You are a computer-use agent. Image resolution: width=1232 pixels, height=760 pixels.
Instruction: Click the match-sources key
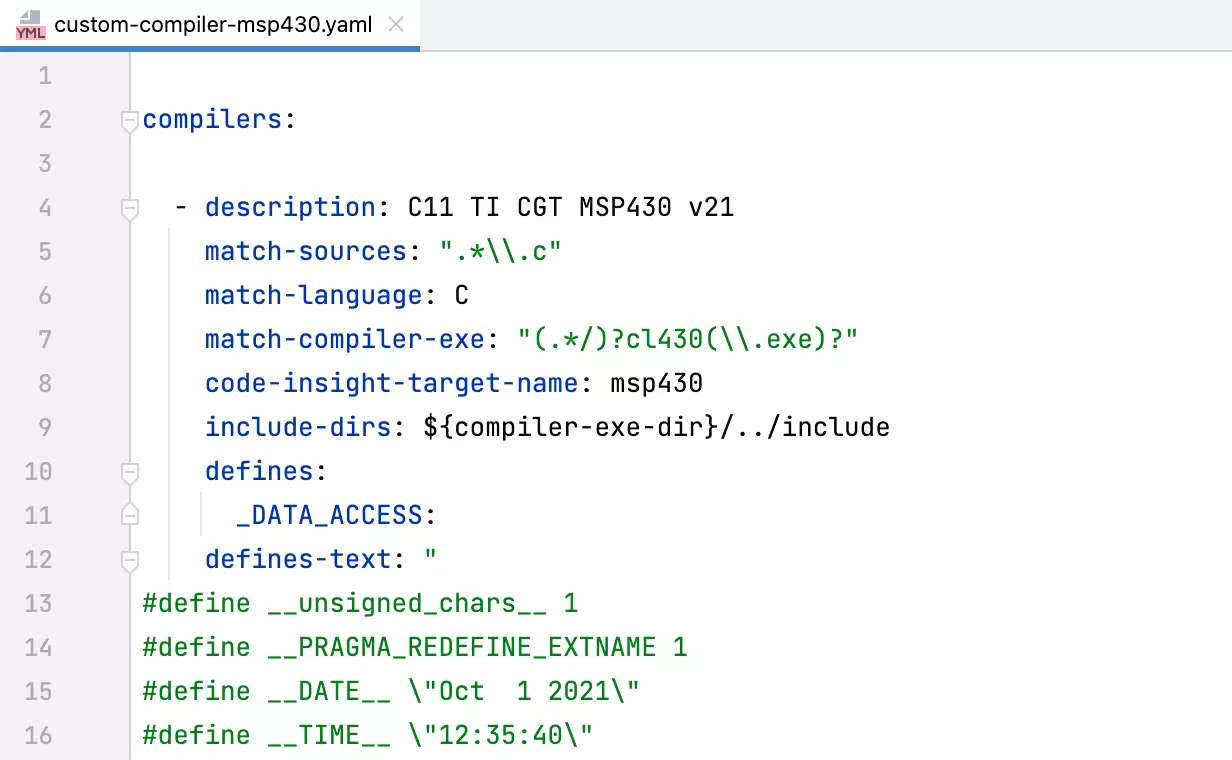pos(306,251)
